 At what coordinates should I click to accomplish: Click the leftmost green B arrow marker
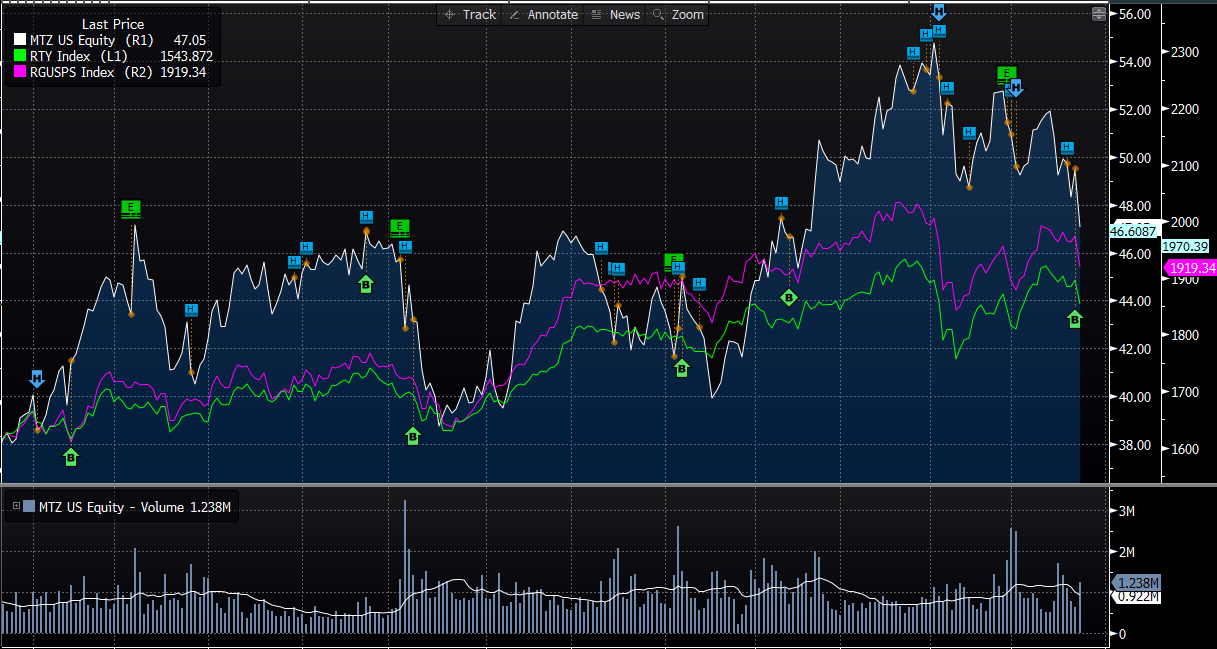tap(70, 457)
